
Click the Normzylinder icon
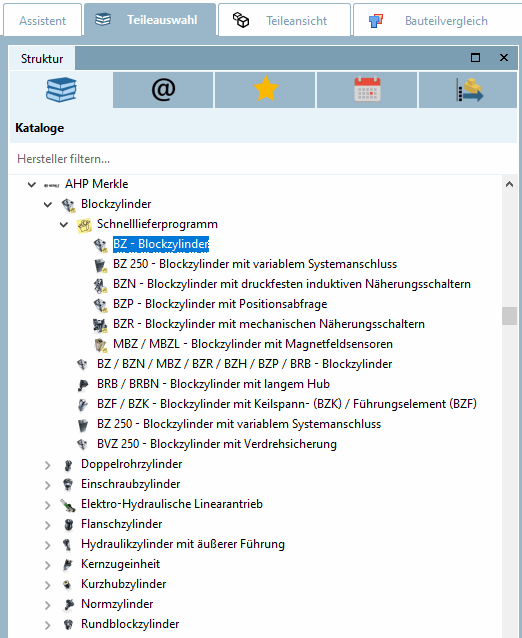68,604
